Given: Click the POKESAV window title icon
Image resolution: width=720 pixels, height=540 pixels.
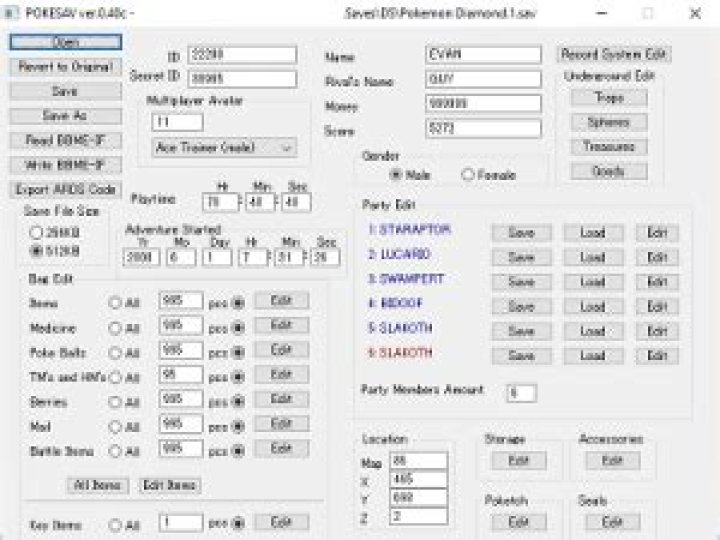Looking at the screenshot, I should 10,13.
